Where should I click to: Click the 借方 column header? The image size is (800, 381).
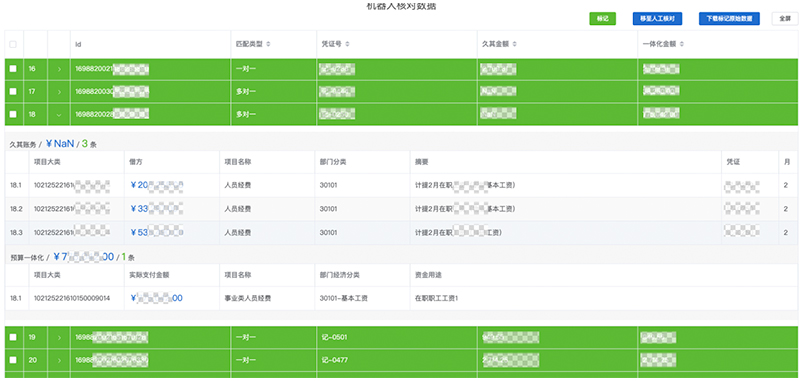136,162
